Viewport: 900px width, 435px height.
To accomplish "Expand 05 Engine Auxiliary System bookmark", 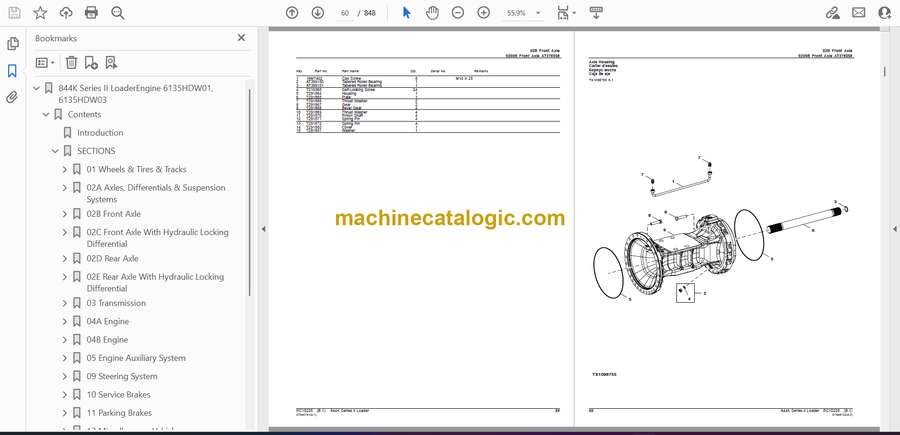I will point(64,358).
